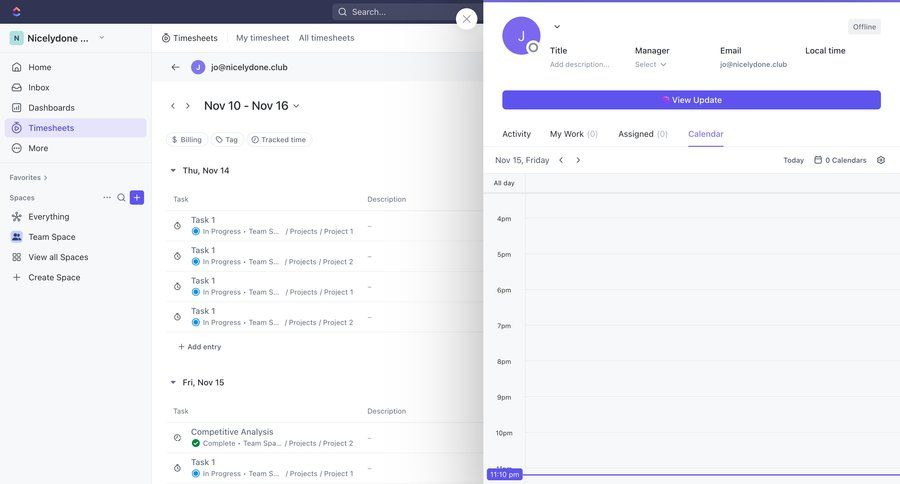Go to next day in calendar
Screen dimensions: 900x484
(x=578, y=160)
